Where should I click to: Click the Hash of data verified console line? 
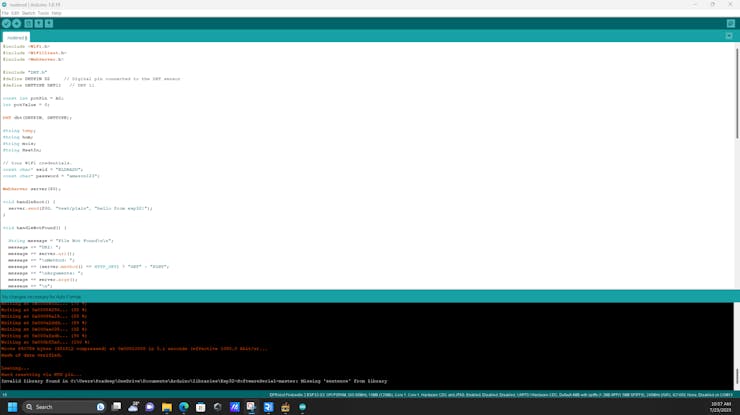[x=31, y=356]
